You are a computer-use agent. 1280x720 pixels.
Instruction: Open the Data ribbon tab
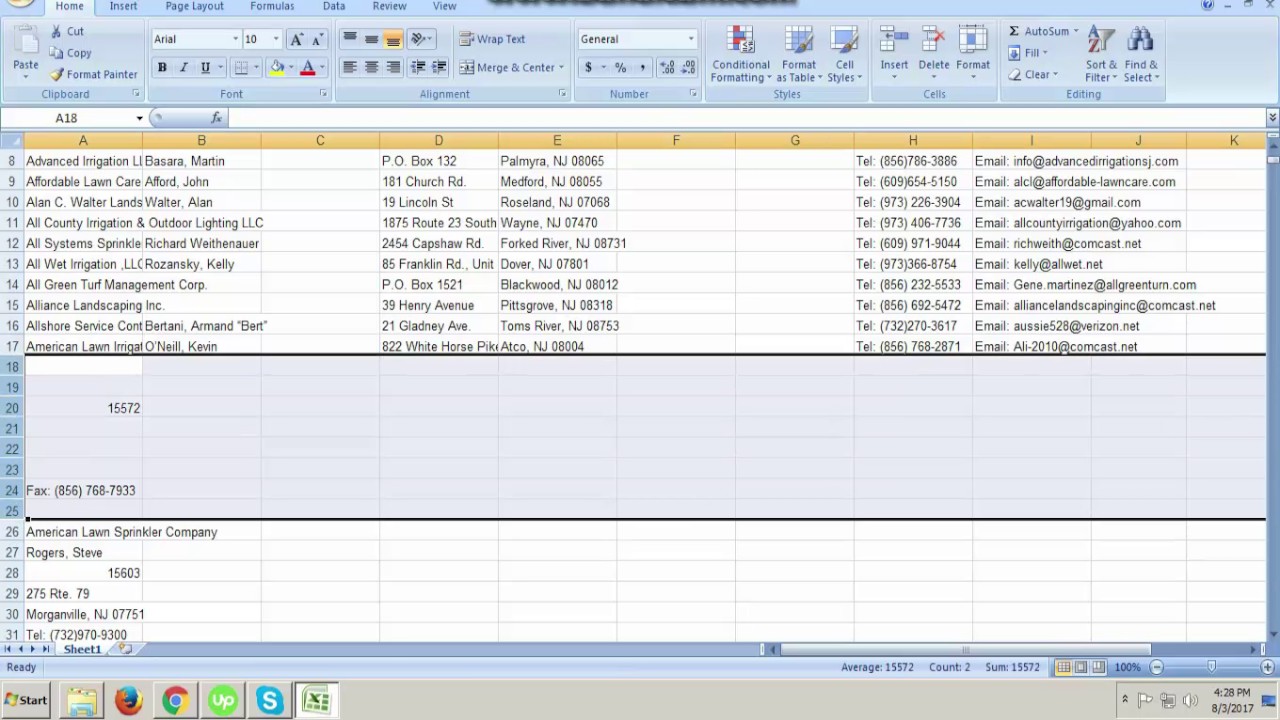click(333, 6)
